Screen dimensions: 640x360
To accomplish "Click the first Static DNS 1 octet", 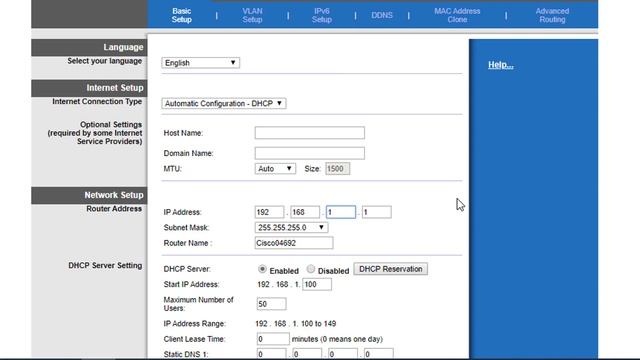I will [x=271, y=354].
